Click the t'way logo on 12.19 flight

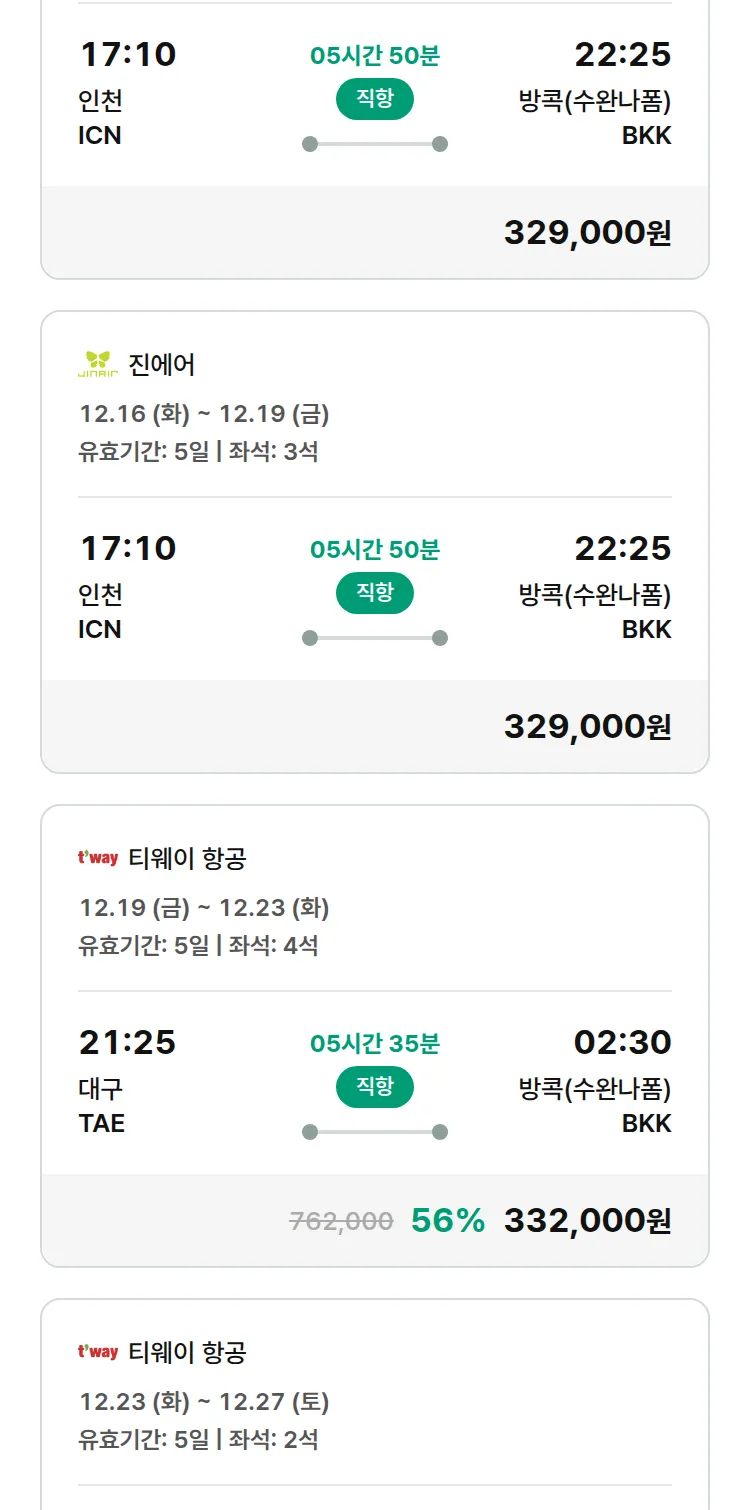(98, 858)
